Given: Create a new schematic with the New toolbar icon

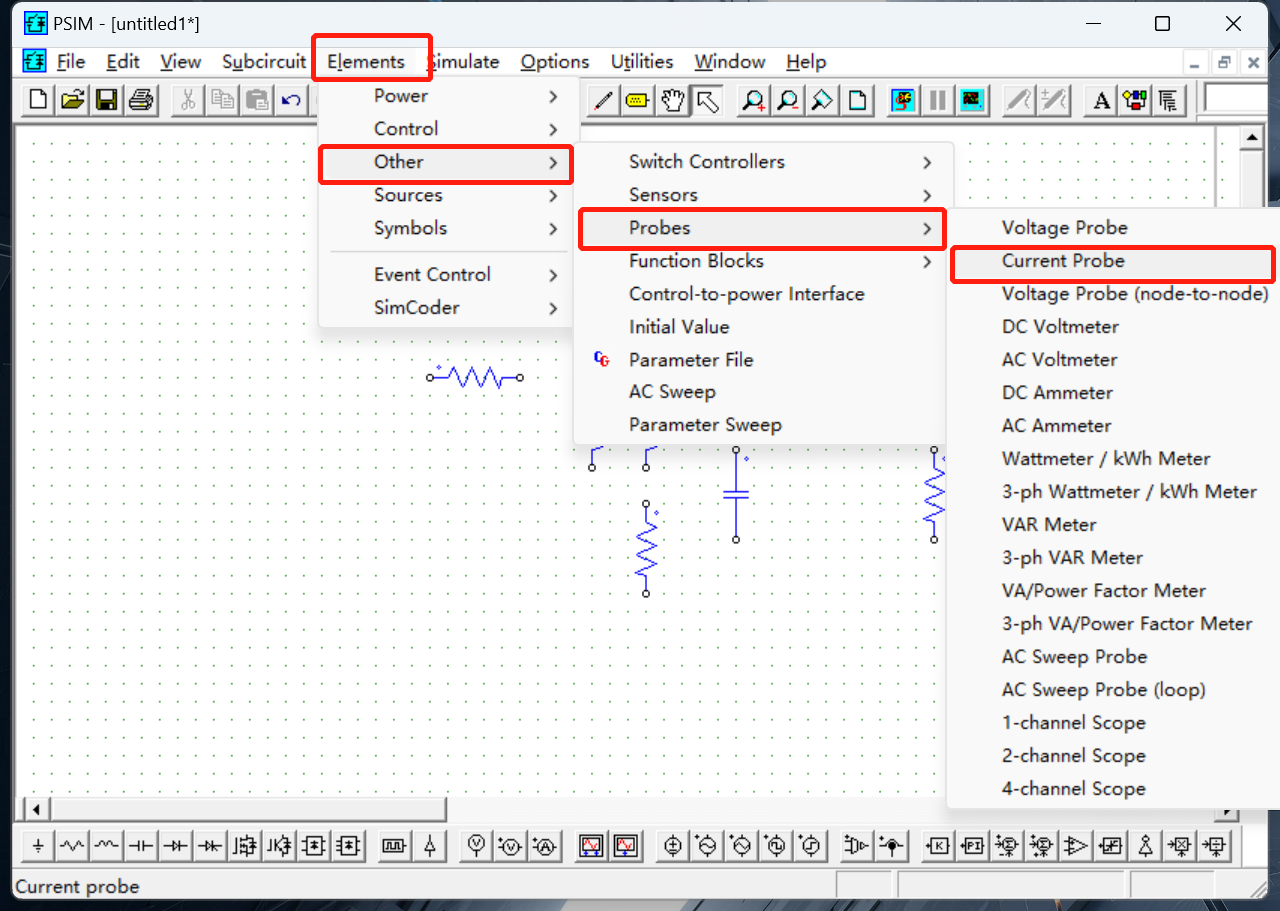Looking at the screenshot, I should pos(38,100).
